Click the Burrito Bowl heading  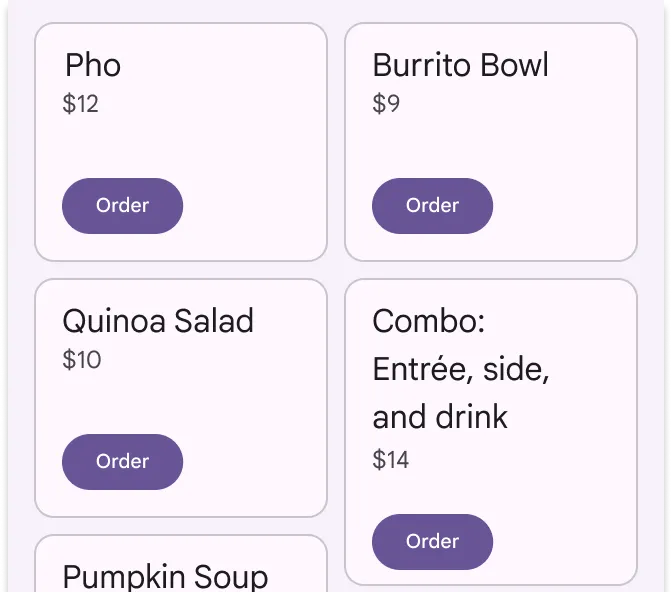[x=460, y=66]
